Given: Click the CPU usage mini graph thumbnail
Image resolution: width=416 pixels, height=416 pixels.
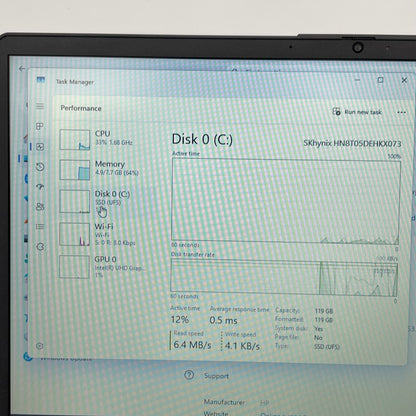Looking at the screenshot, I should coord(75,140).
